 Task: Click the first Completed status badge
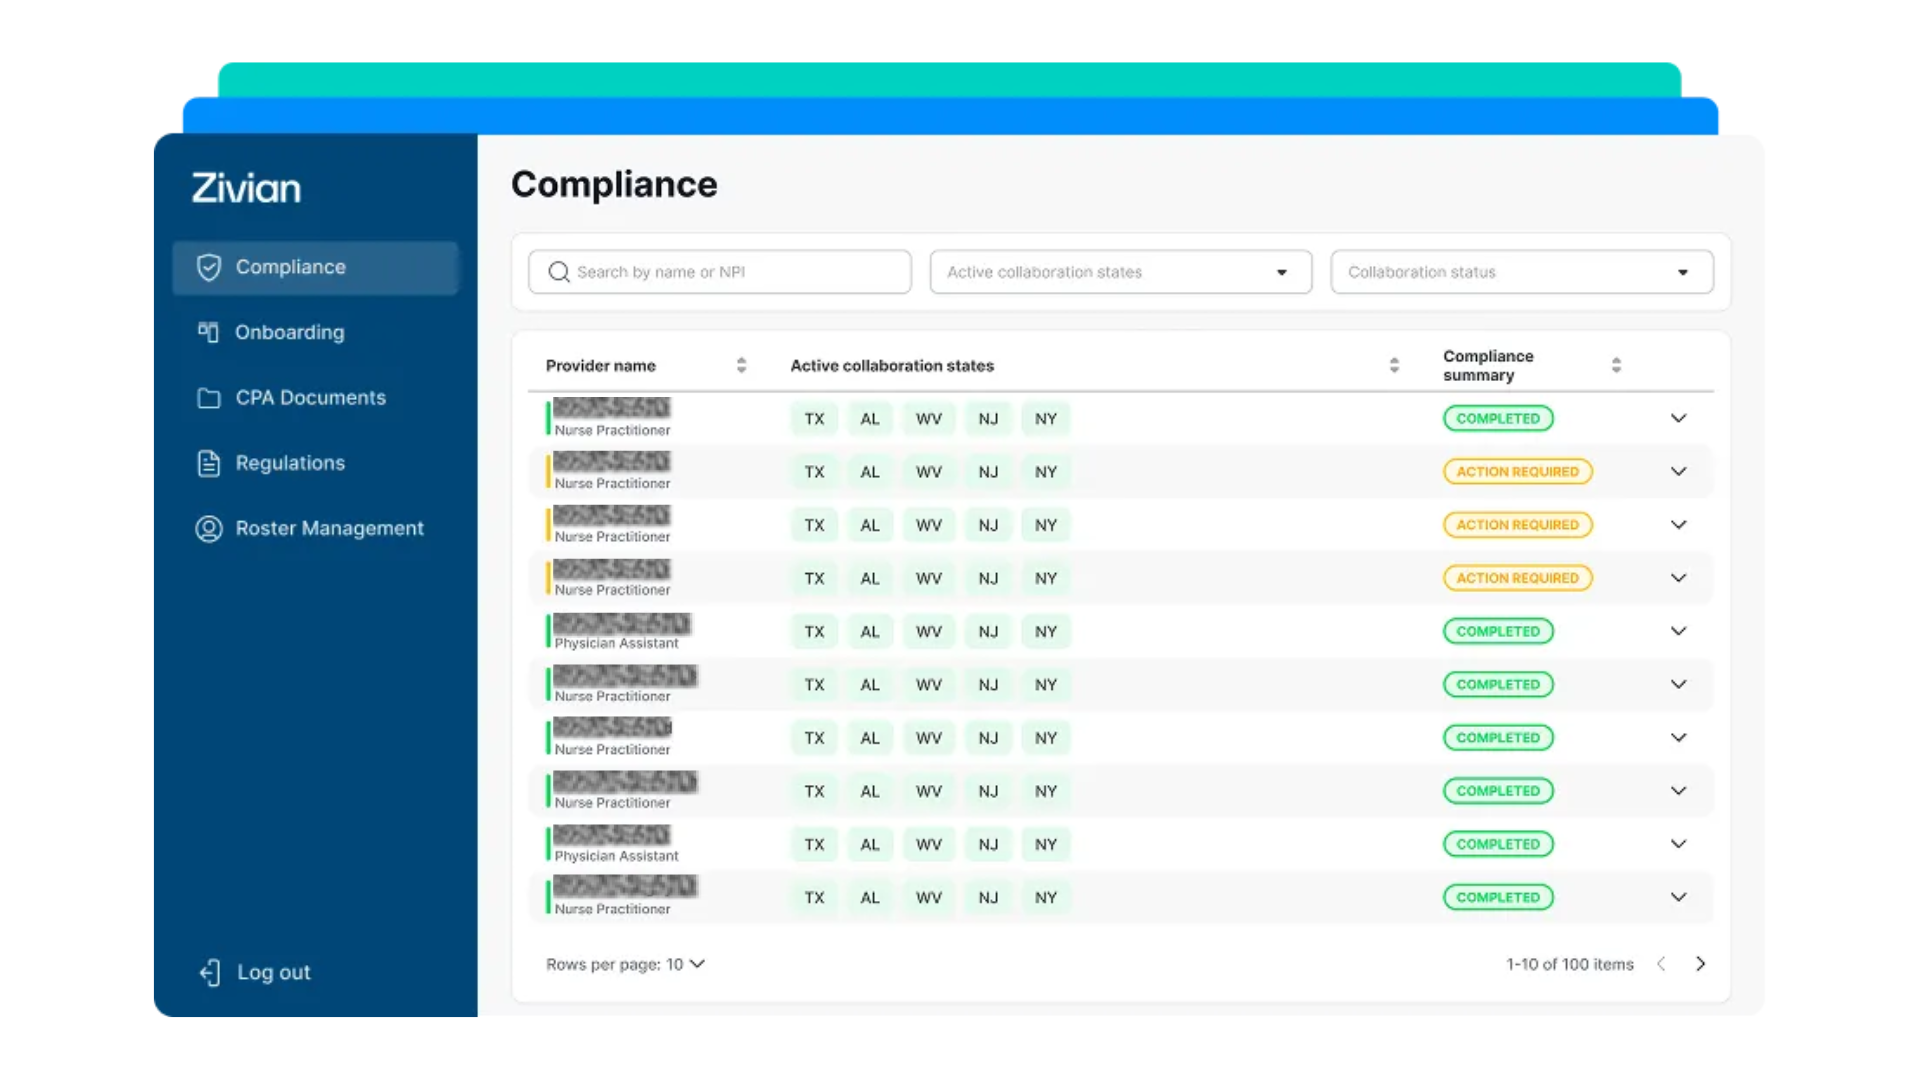[1498, 418]
